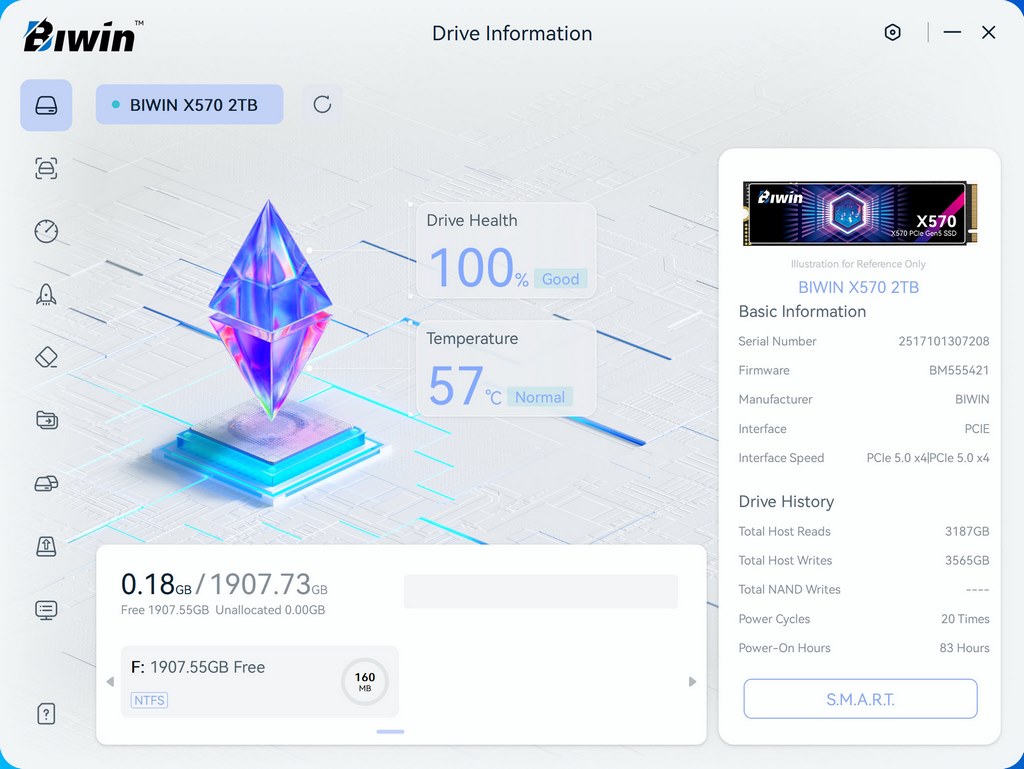Open the eraser secure erase icon
The image size is (1024, 769).
46,357
